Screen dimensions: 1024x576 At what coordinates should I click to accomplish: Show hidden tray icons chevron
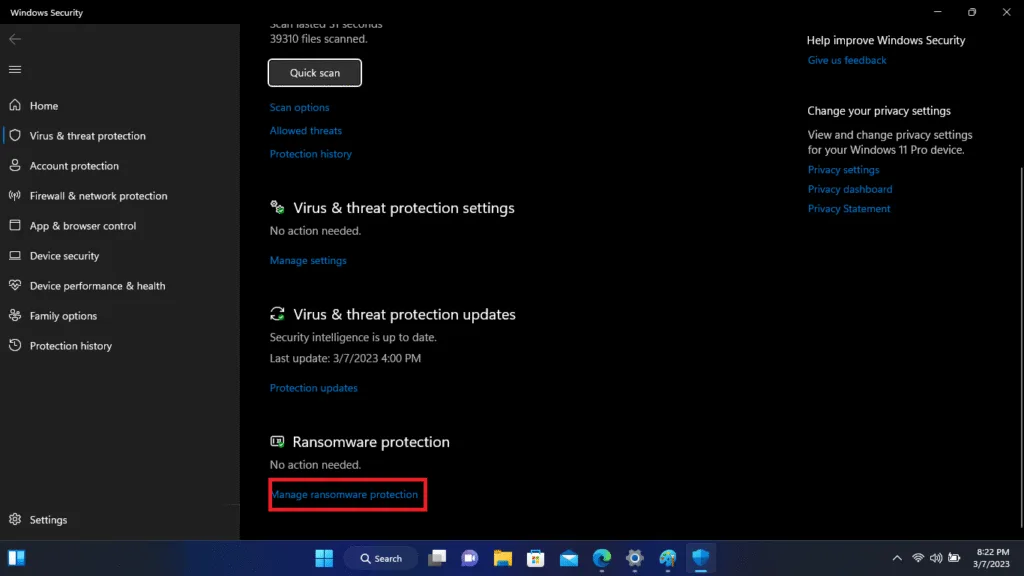[897, 558]
